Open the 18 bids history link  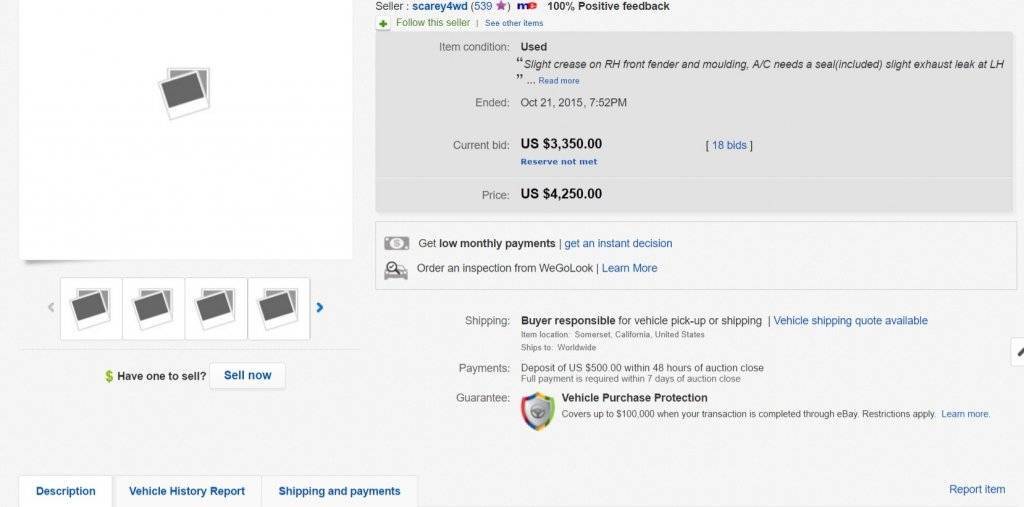(729, 145)
